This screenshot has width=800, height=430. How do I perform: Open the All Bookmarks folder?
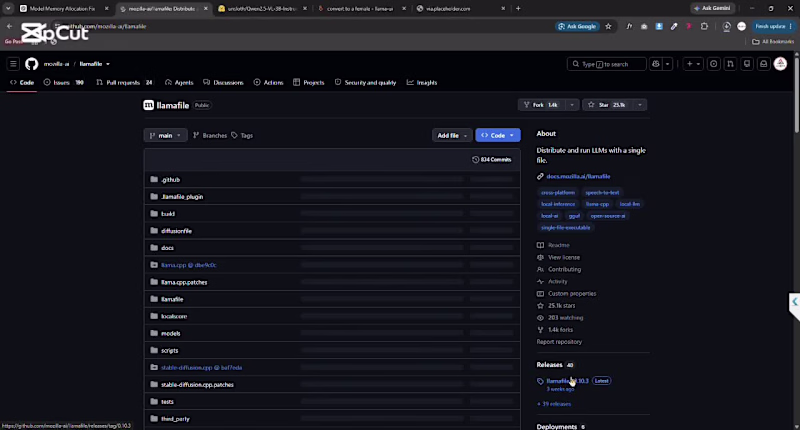pyautogui.click(x=773, y=42)
